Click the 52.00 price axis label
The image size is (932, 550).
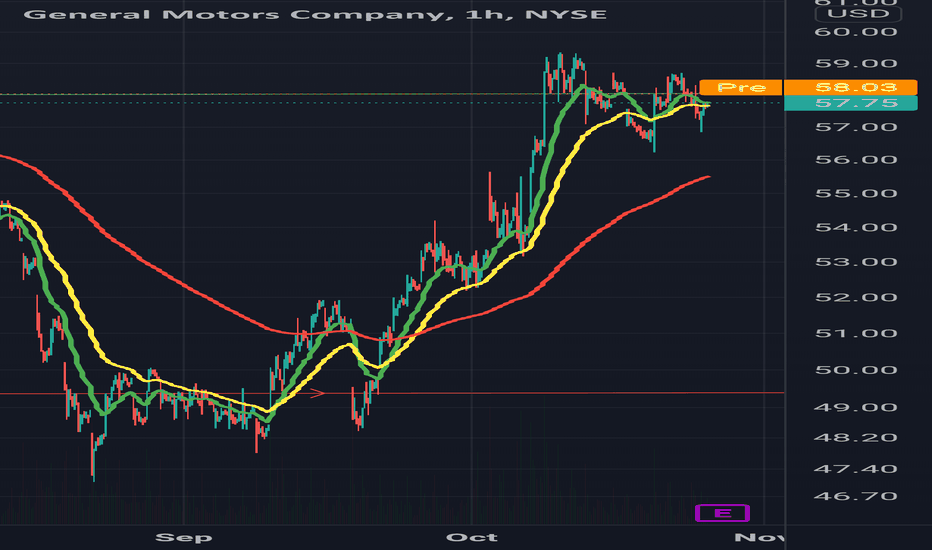pyautogui.click(x=856, y=297)
